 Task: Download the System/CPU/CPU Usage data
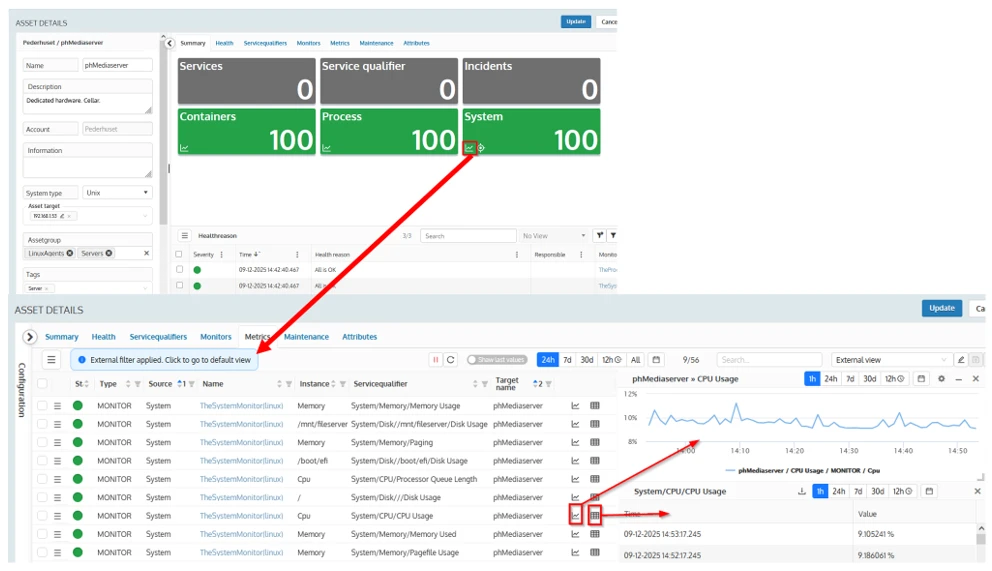(801, 492)
